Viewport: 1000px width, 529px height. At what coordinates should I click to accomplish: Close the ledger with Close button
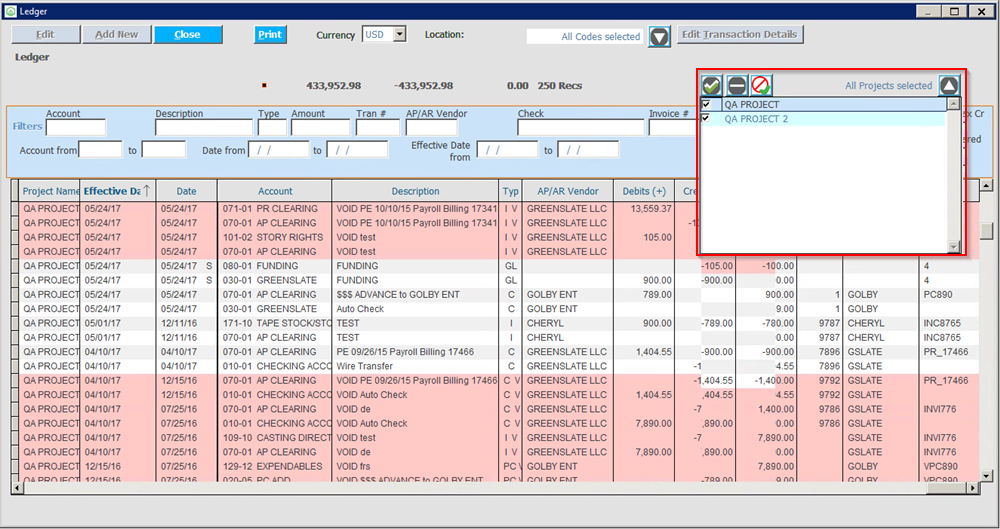pyautogui.click(x=188, y=34)
